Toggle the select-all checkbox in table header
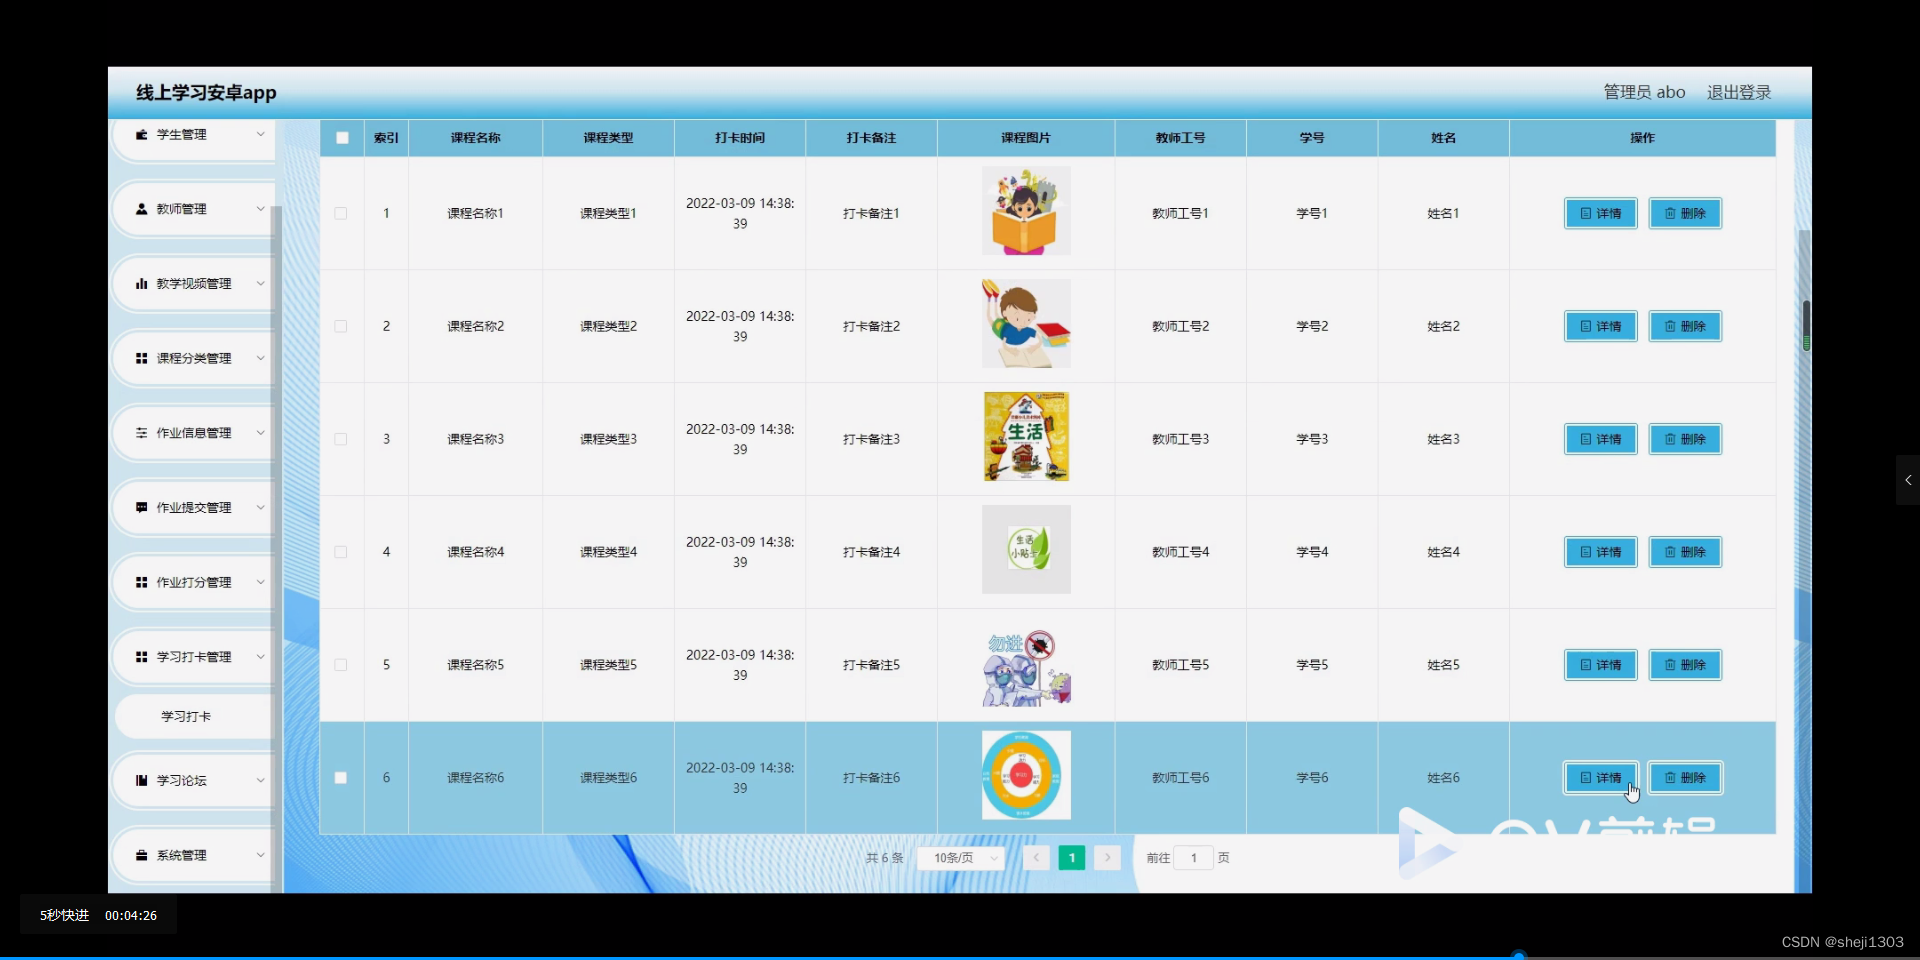The image size is (1920, 960). pos(340,137)
